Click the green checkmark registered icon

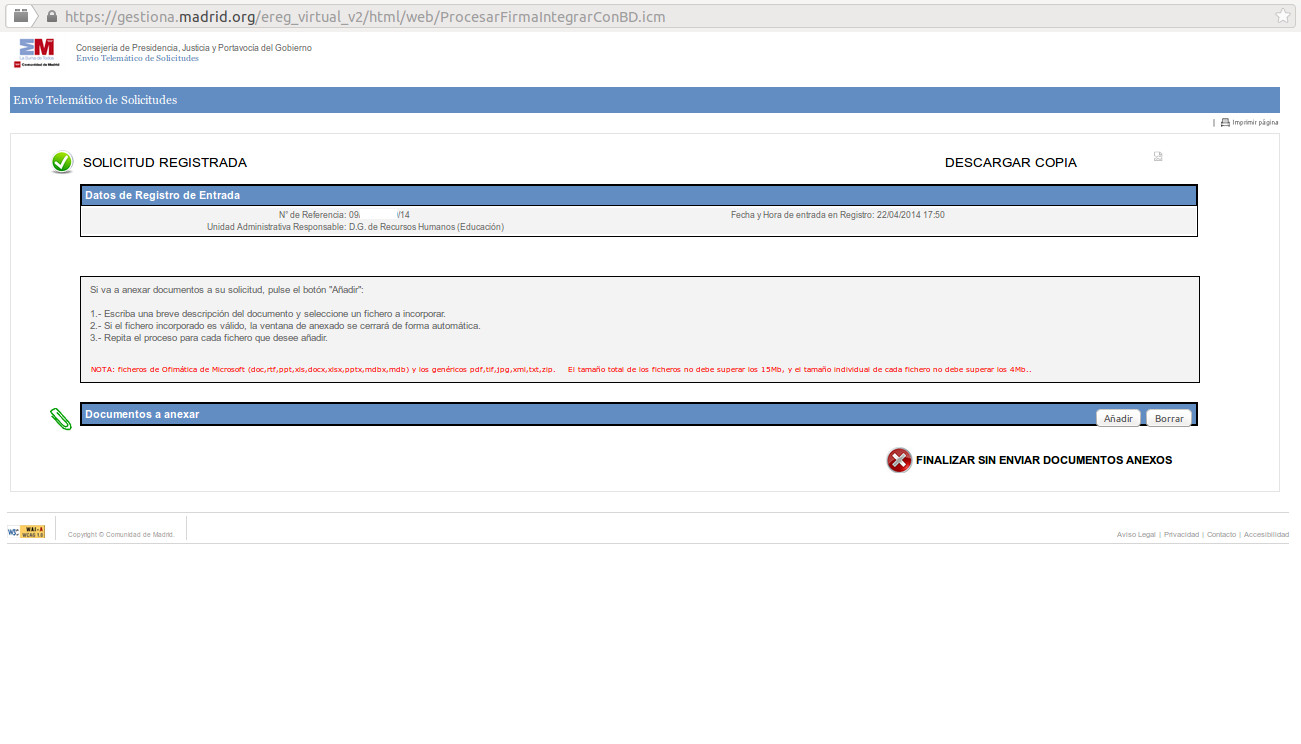pyautogui.click(x=62, y=162)
